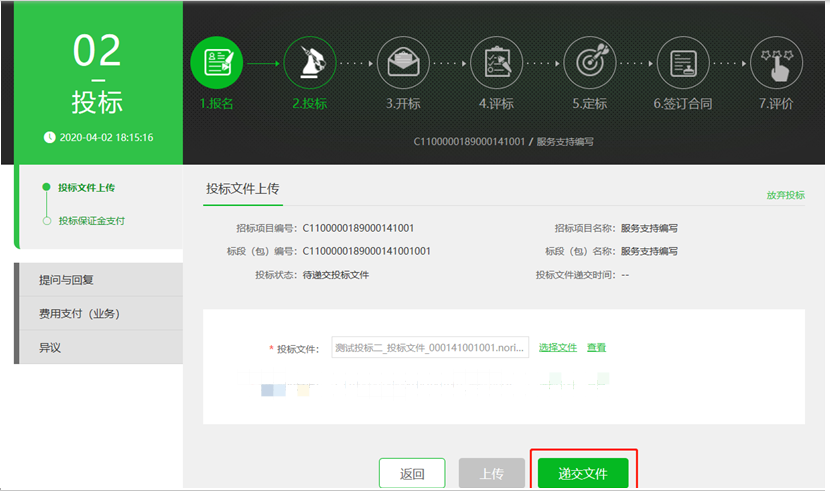Screen dimensions: 830x491
Task: Click the grey 上传 button
Action: pyautogui.click(x=492, y=474)
